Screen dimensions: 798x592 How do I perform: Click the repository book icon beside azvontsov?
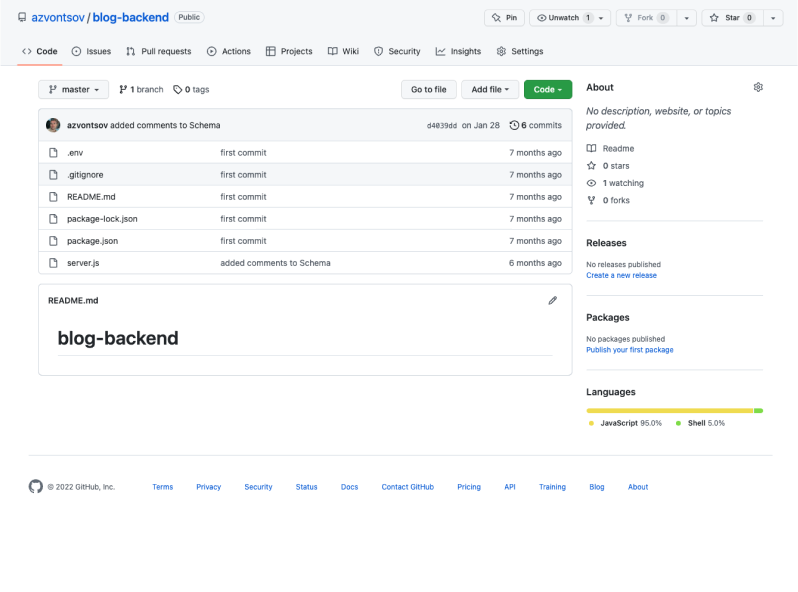pyautogui.click(x=22, y=17)
